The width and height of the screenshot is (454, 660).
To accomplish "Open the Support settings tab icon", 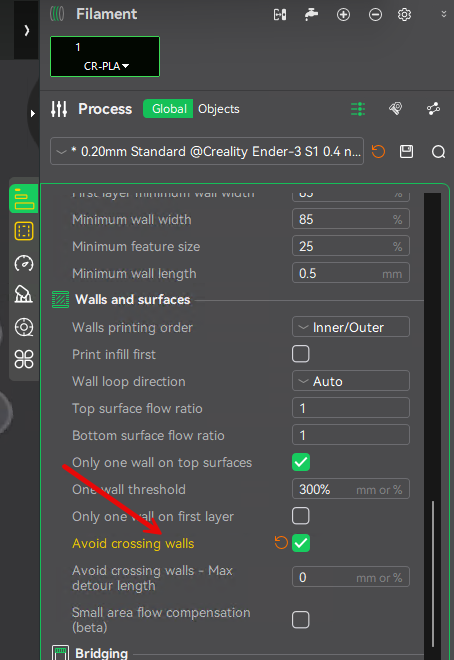I will tap(24, 294).
